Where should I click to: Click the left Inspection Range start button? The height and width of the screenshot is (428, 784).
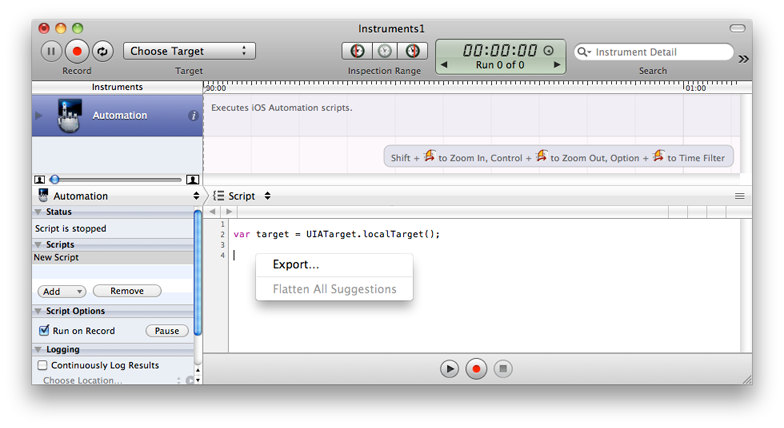point(357,51)
